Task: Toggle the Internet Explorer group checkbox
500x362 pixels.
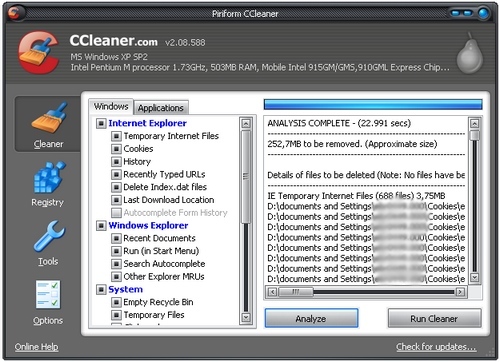Action: 101,123
